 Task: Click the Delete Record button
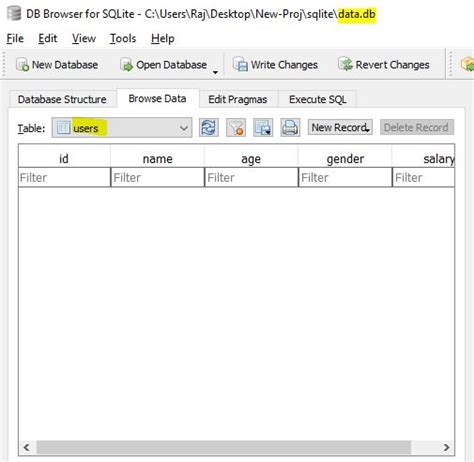[x=417, y=128]
